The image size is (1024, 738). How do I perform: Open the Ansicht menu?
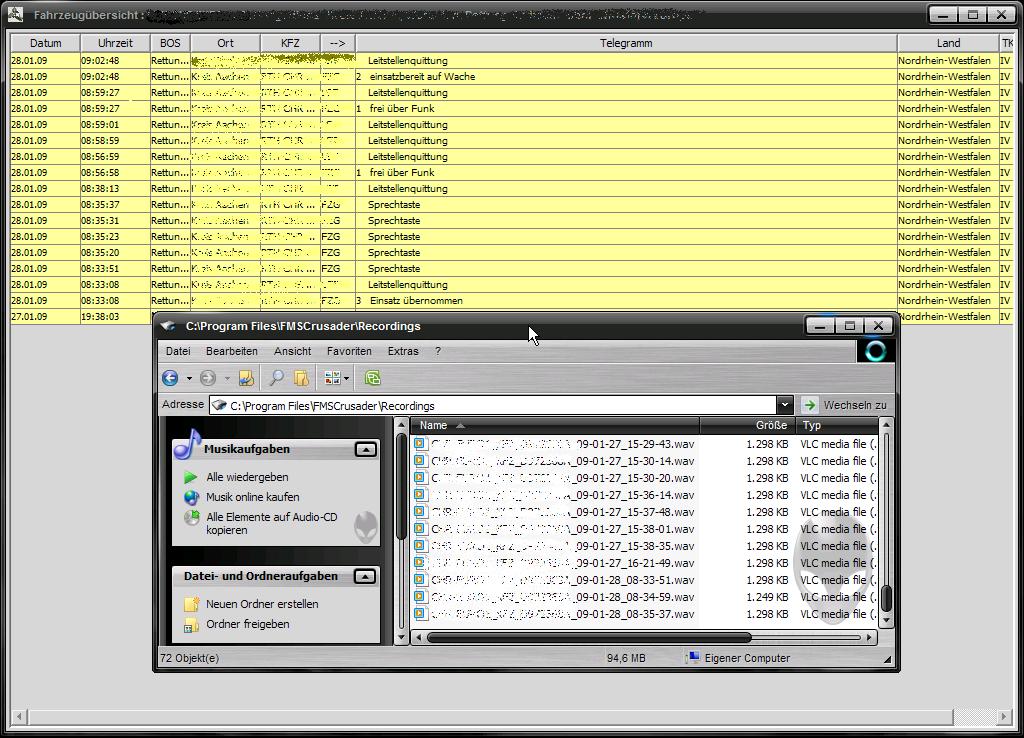pos(292,351)
